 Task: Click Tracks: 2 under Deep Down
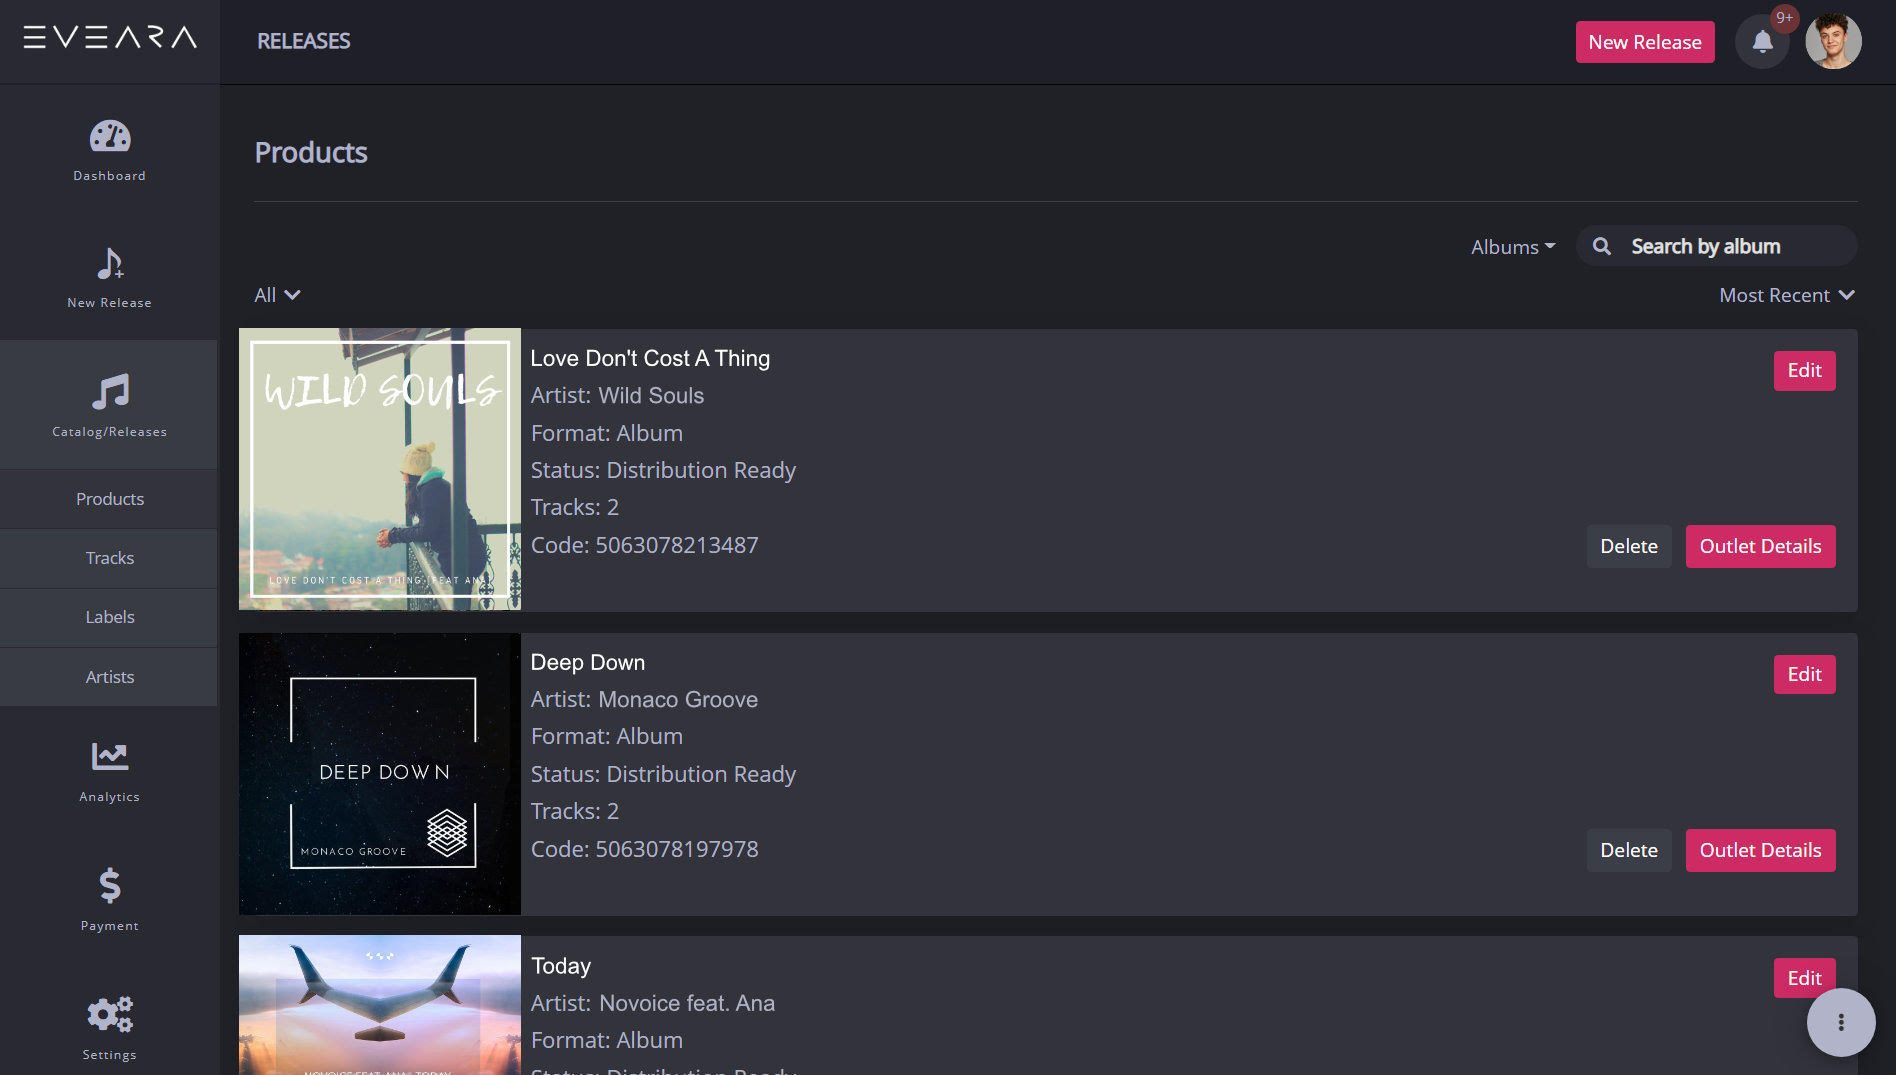point(575,811)
